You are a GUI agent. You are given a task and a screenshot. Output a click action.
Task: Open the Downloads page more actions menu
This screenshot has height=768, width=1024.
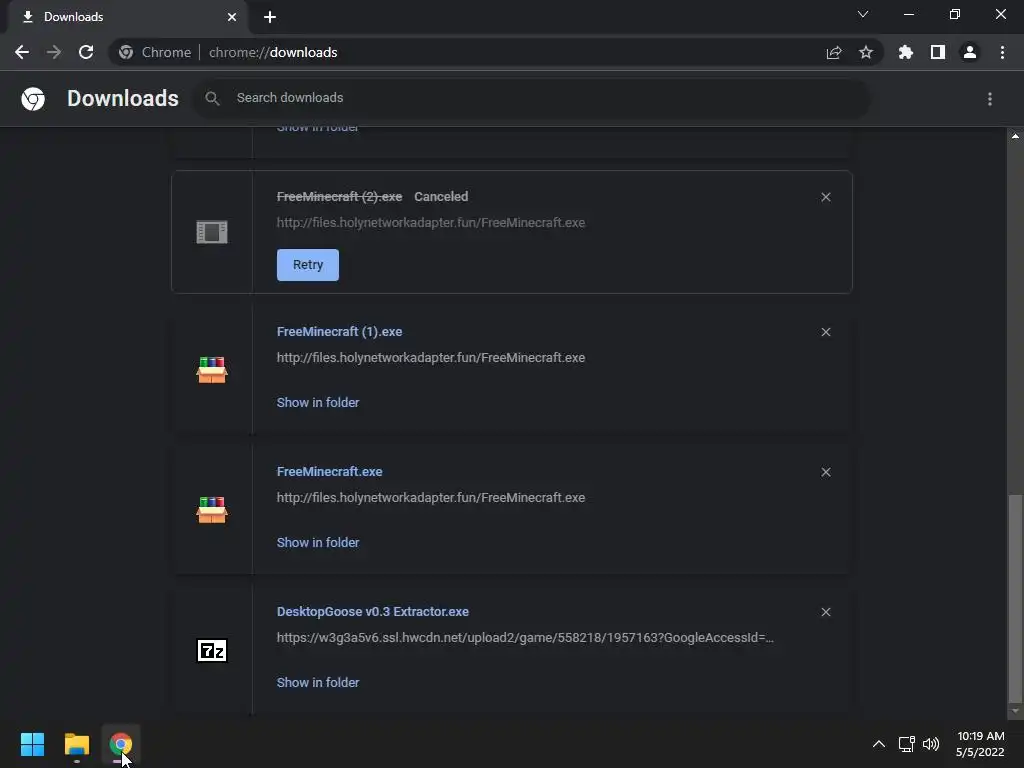[990, 99]
